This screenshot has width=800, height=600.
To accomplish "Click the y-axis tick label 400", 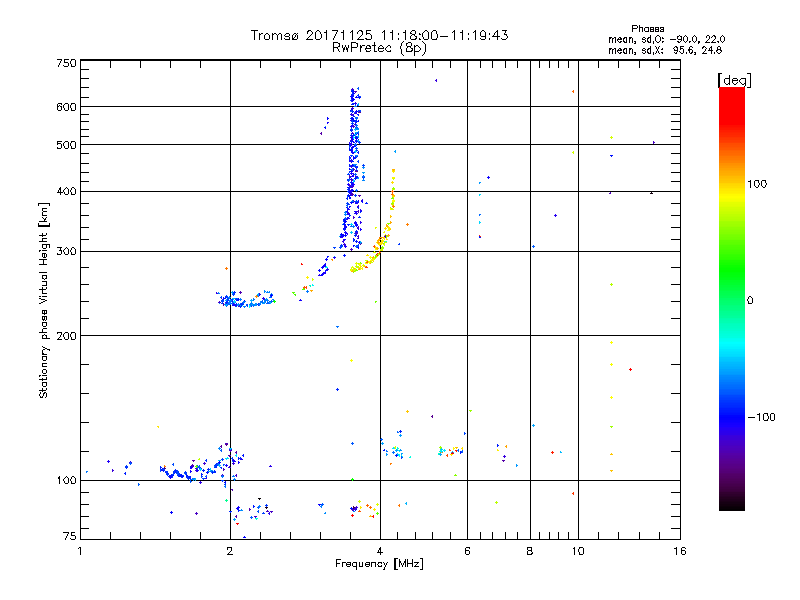I will tap(66, 191).
